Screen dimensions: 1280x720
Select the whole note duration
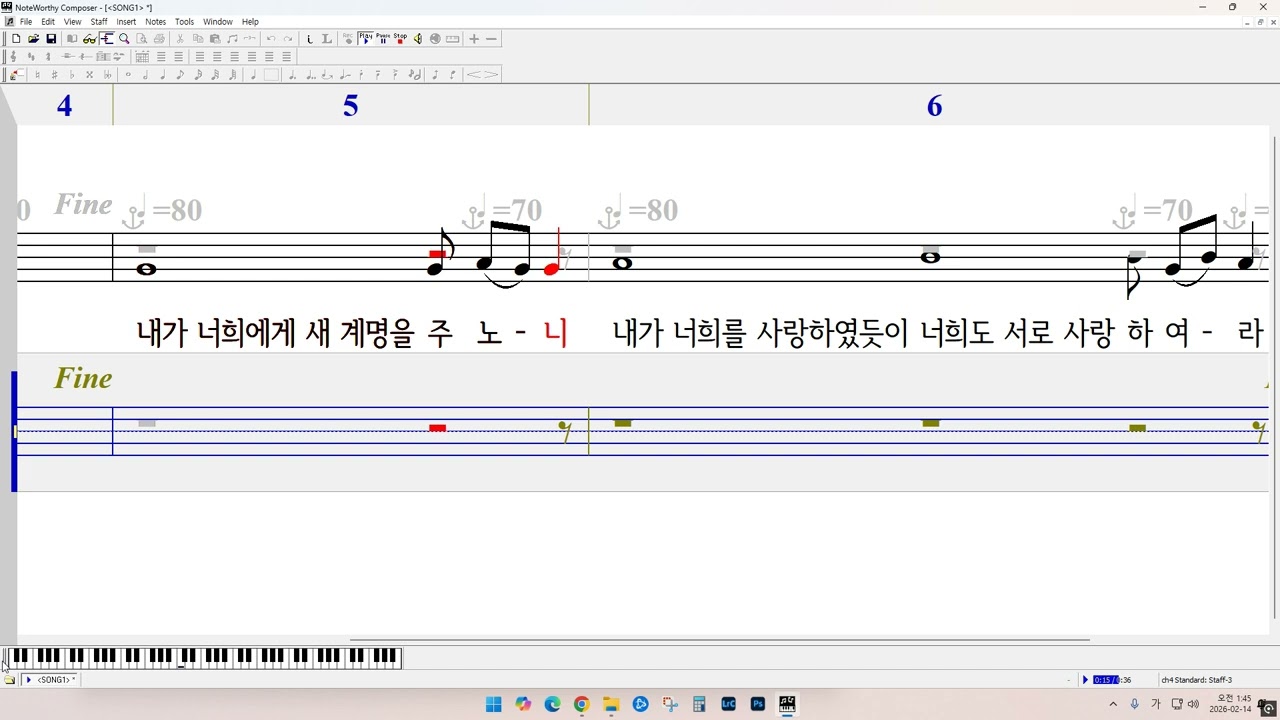tap(128, 74)
